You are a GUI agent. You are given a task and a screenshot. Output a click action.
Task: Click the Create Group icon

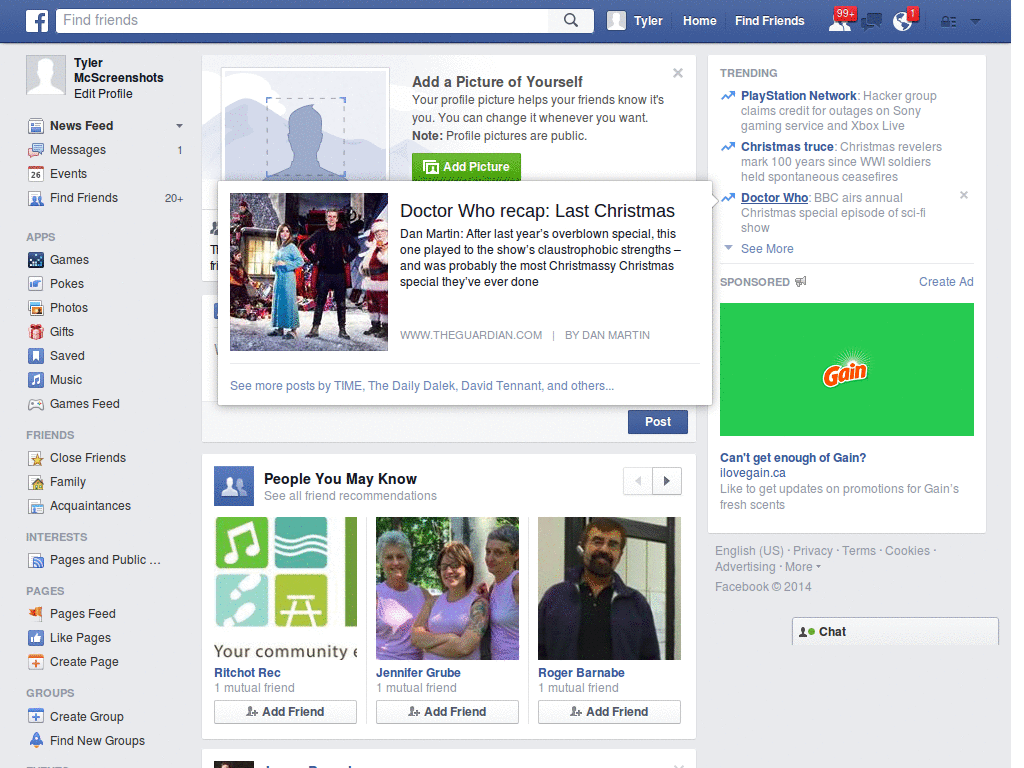[36, 716]
